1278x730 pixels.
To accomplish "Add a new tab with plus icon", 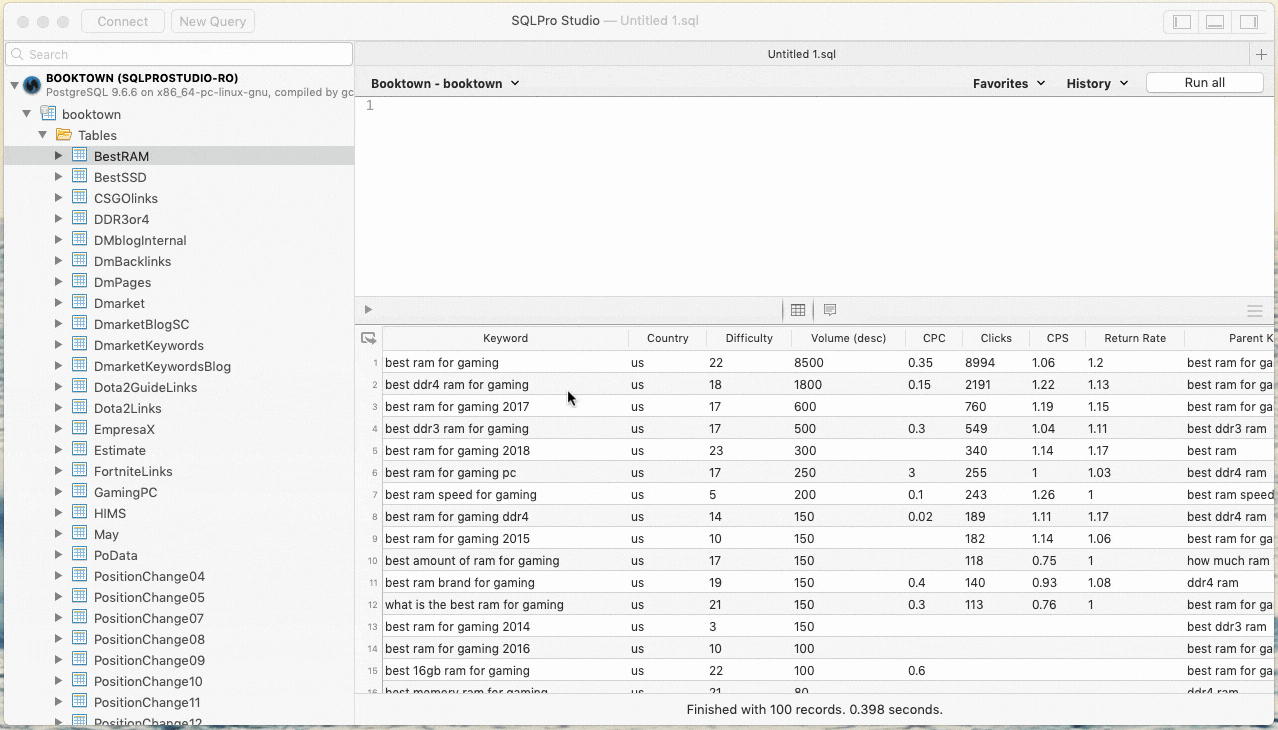I will point(1262,54).
